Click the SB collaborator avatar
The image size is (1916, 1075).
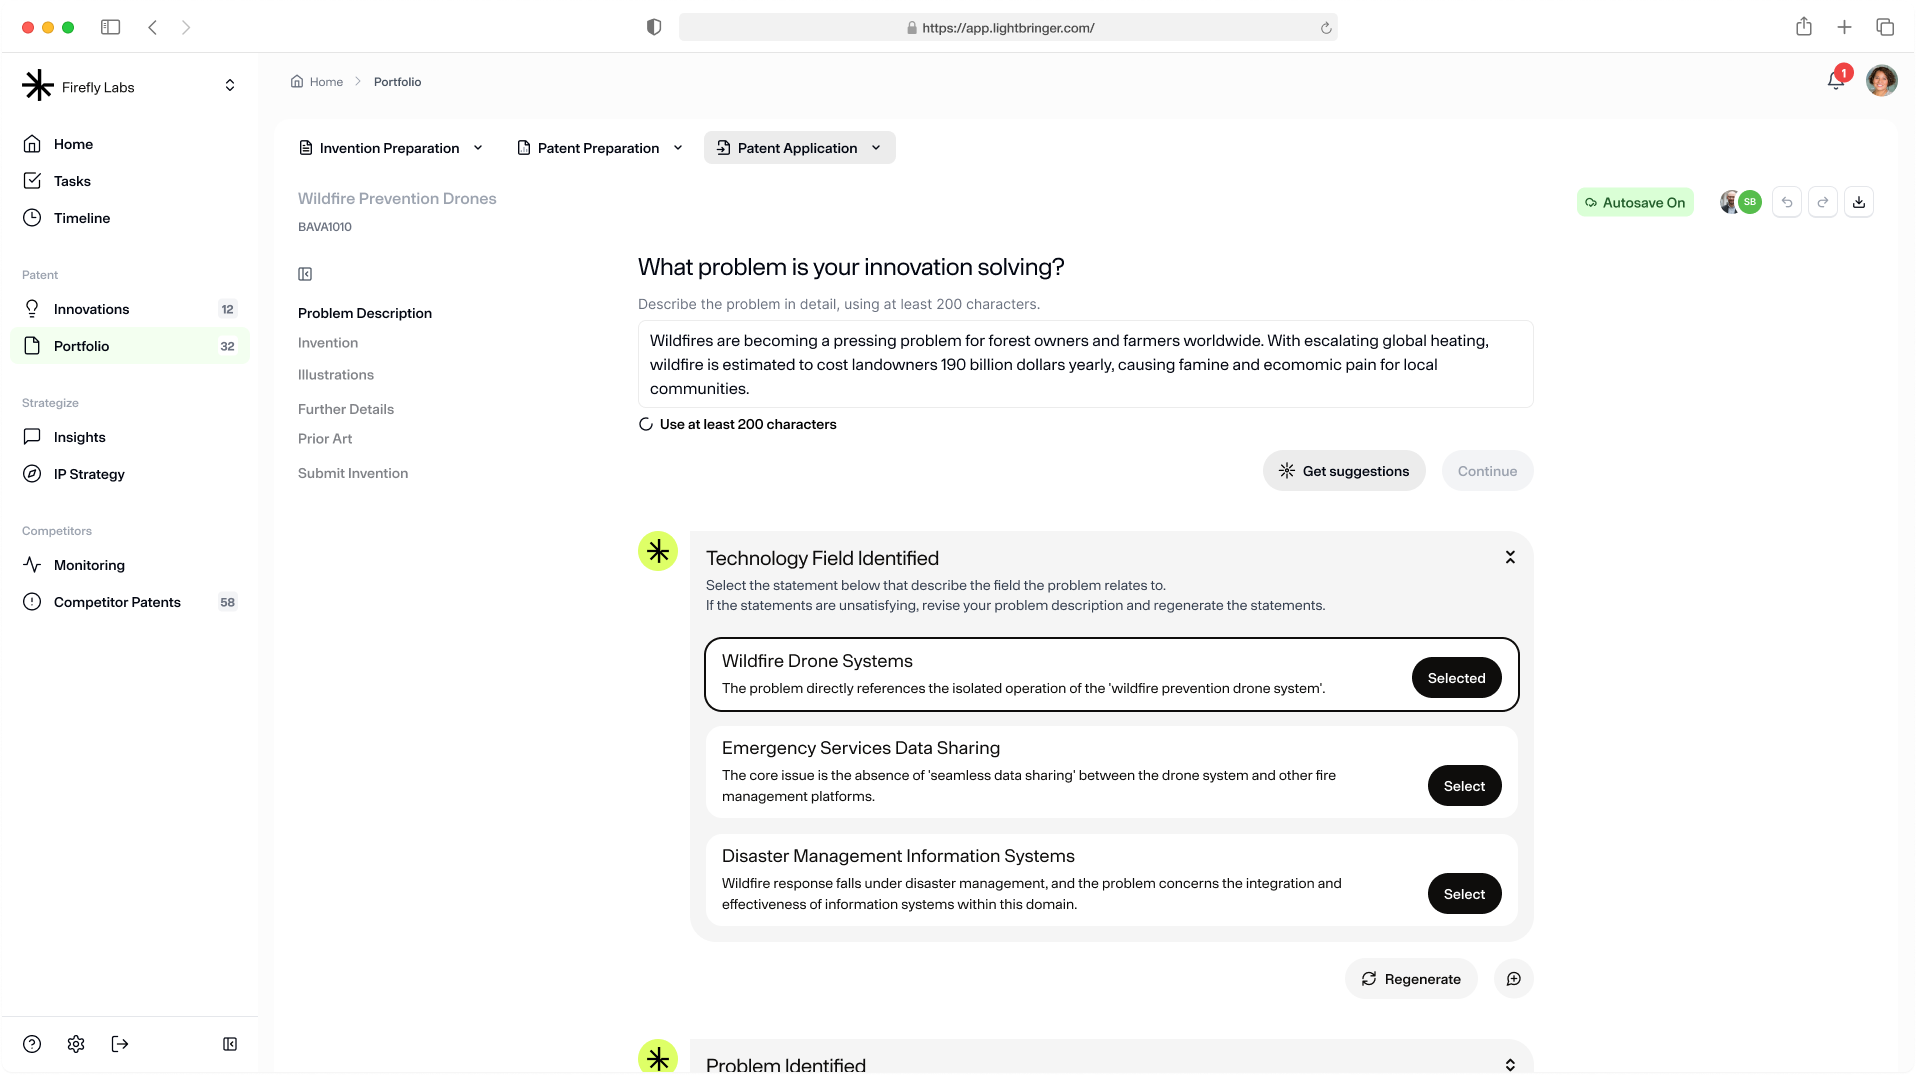click(x=1750, y=202)
